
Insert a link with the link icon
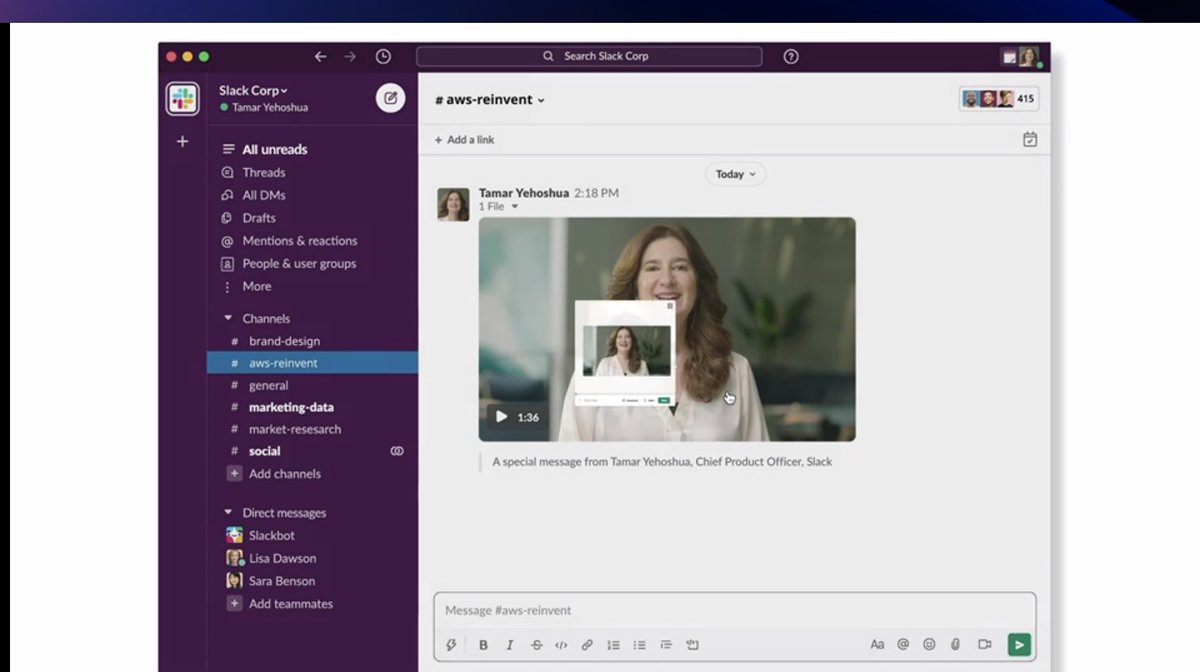pos(587,645)
